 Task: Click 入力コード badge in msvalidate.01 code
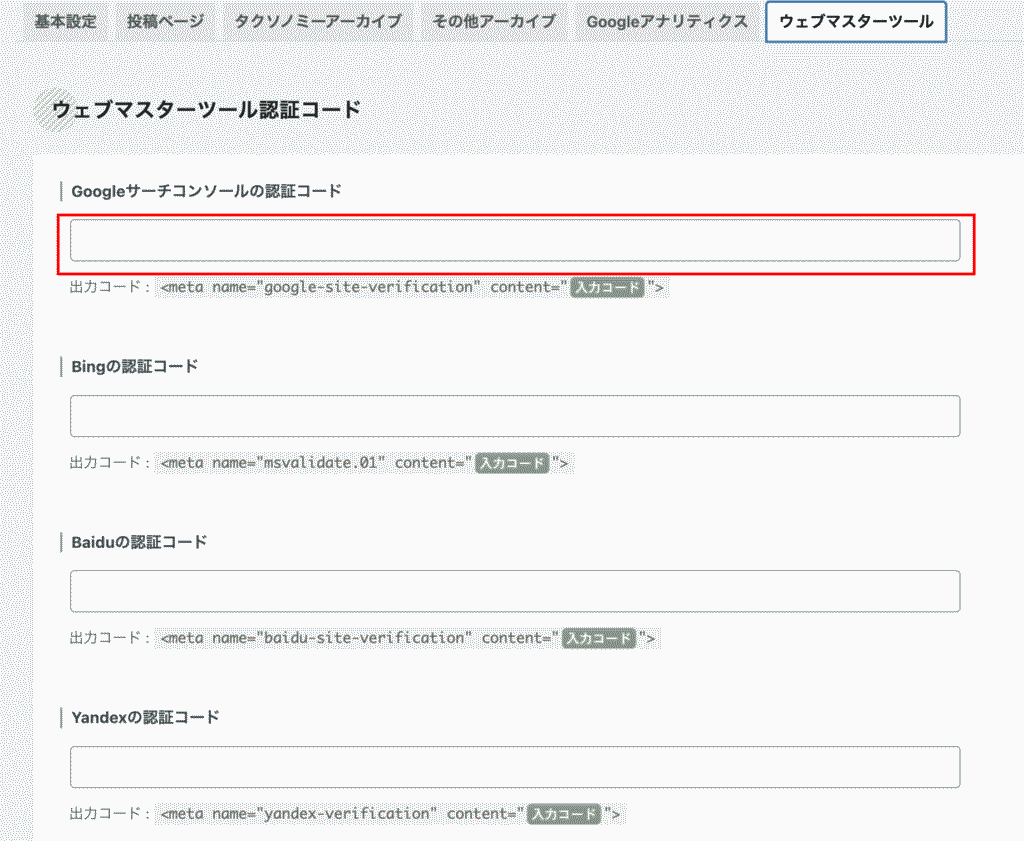click(511, 464)
